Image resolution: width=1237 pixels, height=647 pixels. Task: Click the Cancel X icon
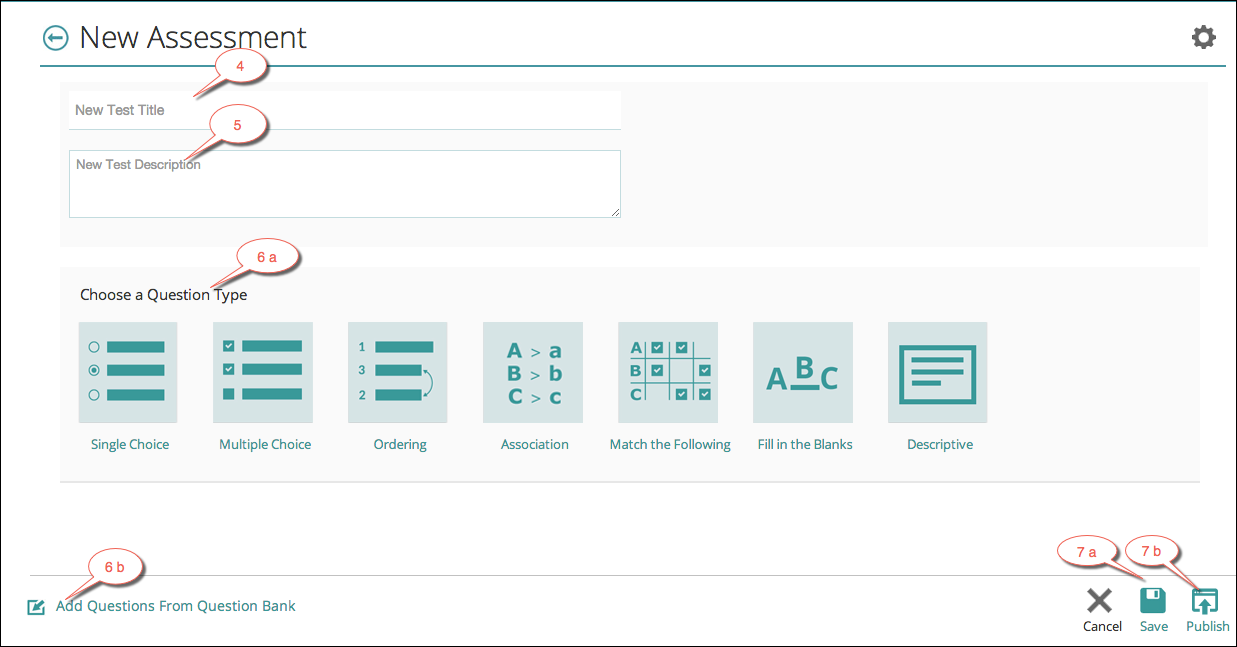pos(1100,600)
